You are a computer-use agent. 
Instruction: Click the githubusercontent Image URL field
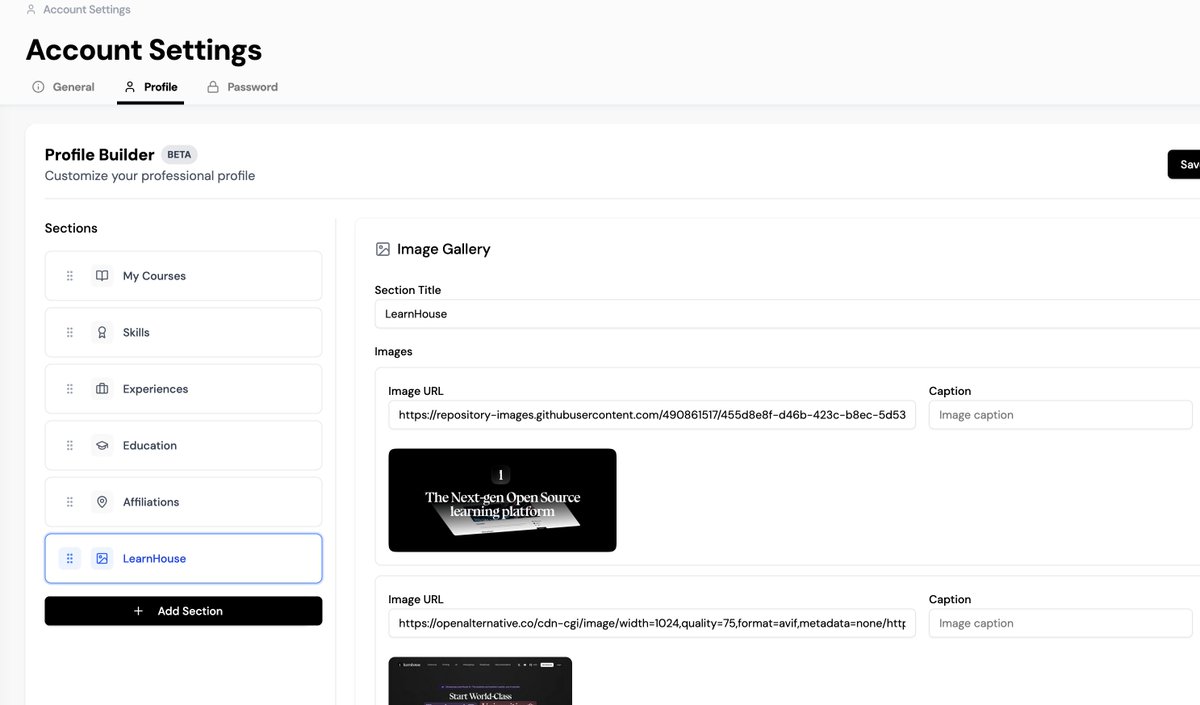click(x=652, y=415)
